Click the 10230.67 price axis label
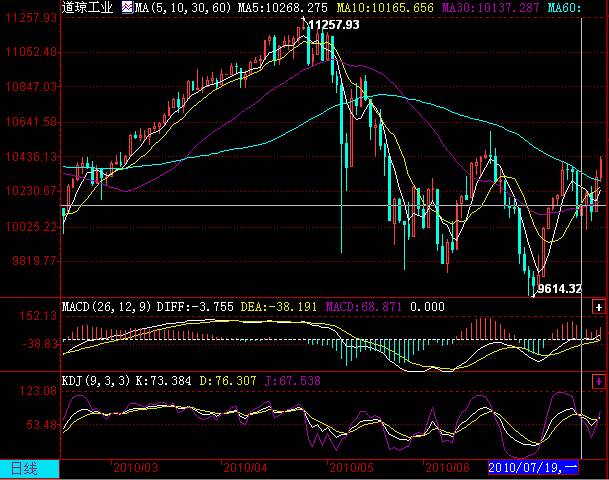The image size is (609, 480). pyautogui.click(x=31, y=191)
